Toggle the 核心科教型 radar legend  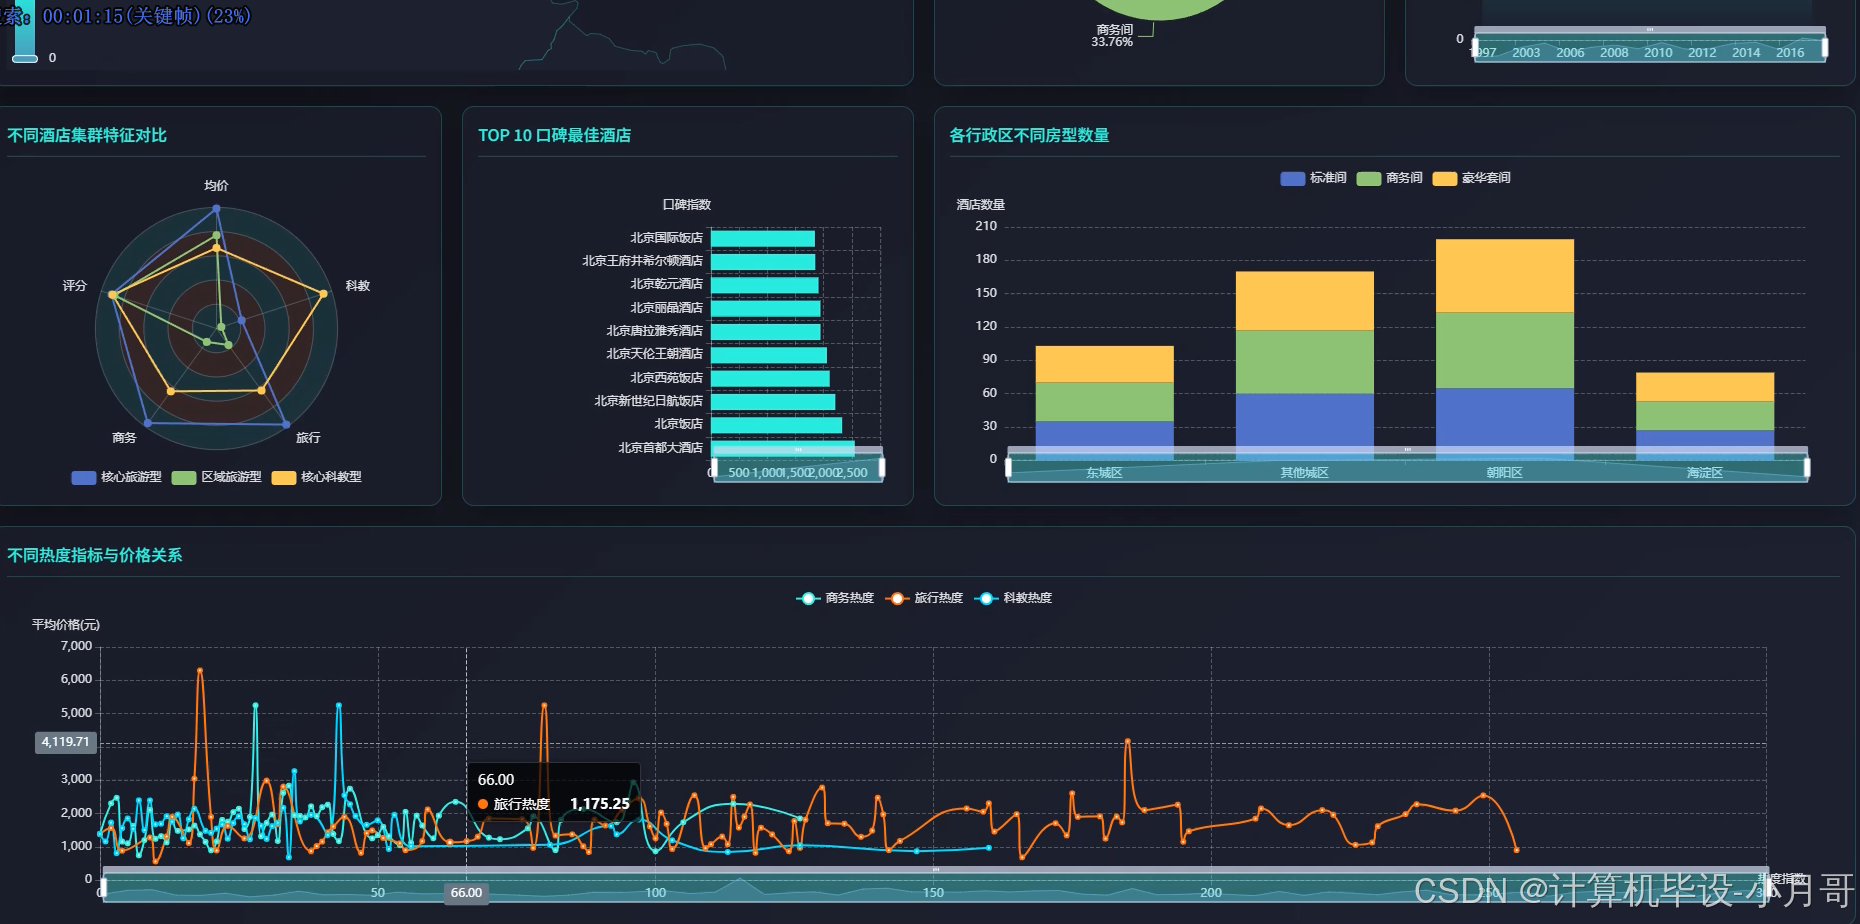(x=316, y=477)
